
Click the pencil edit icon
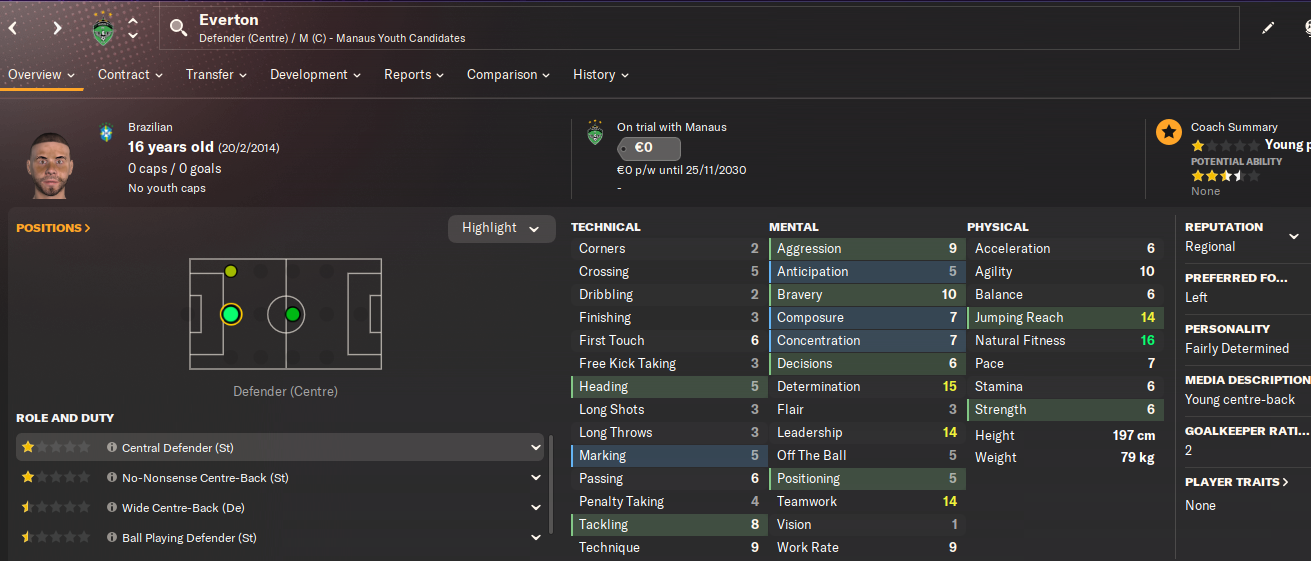[x=1268, y=28]
